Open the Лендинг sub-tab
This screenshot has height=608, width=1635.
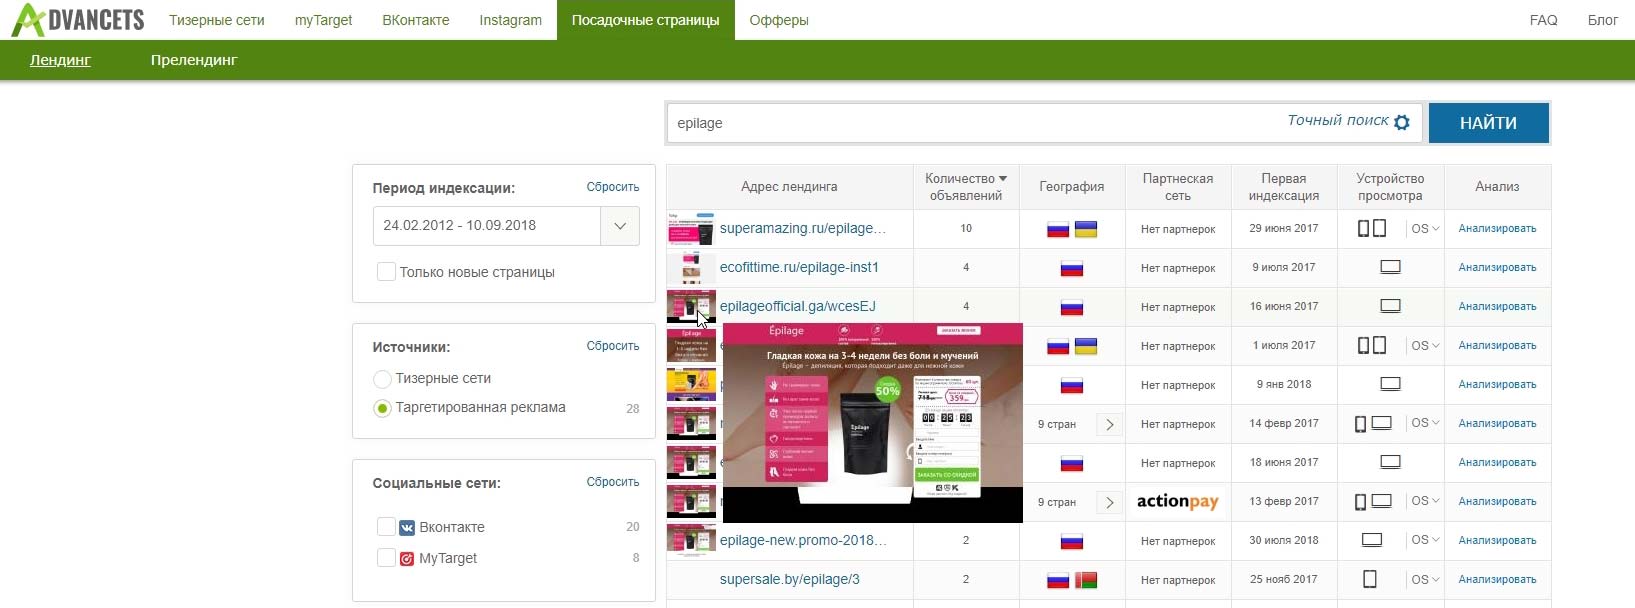coord(60,60)
